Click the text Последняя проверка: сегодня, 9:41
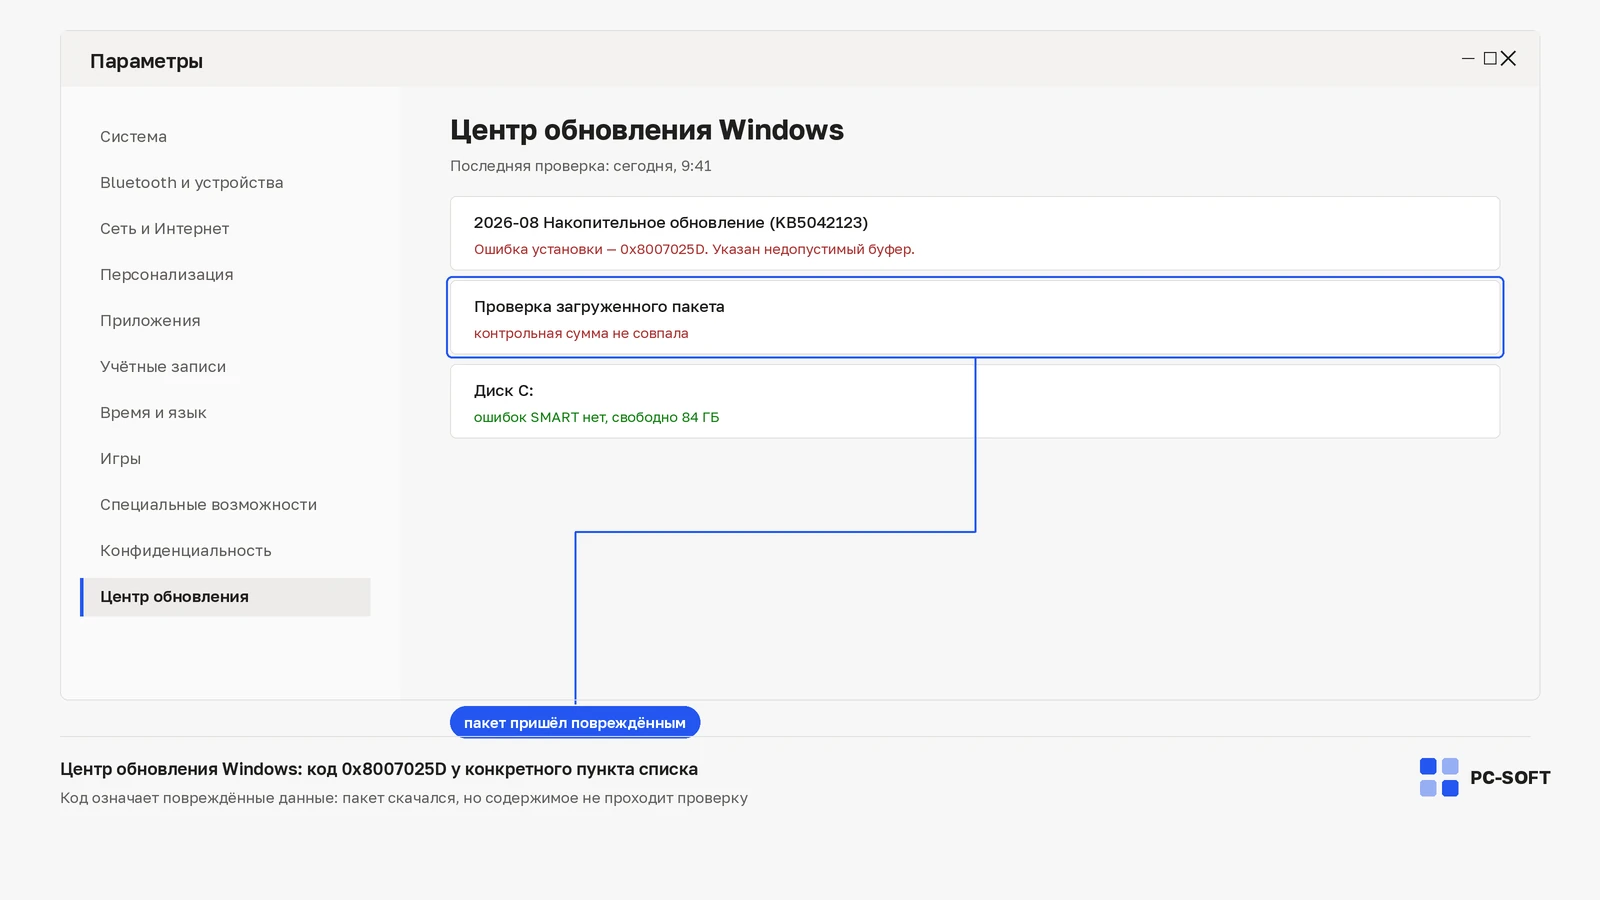 pyautogui.click(x=581, y=166)
